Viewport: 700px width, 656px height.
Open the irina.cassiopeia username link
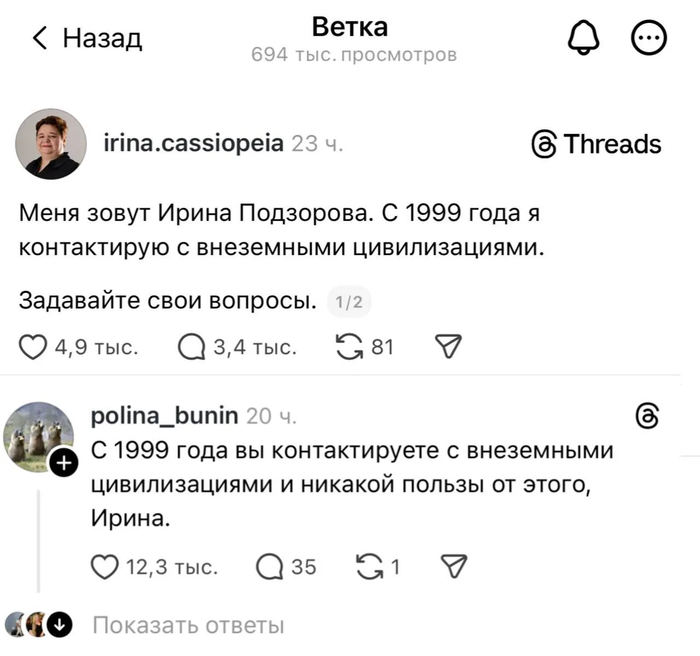(x=193, y=143)
